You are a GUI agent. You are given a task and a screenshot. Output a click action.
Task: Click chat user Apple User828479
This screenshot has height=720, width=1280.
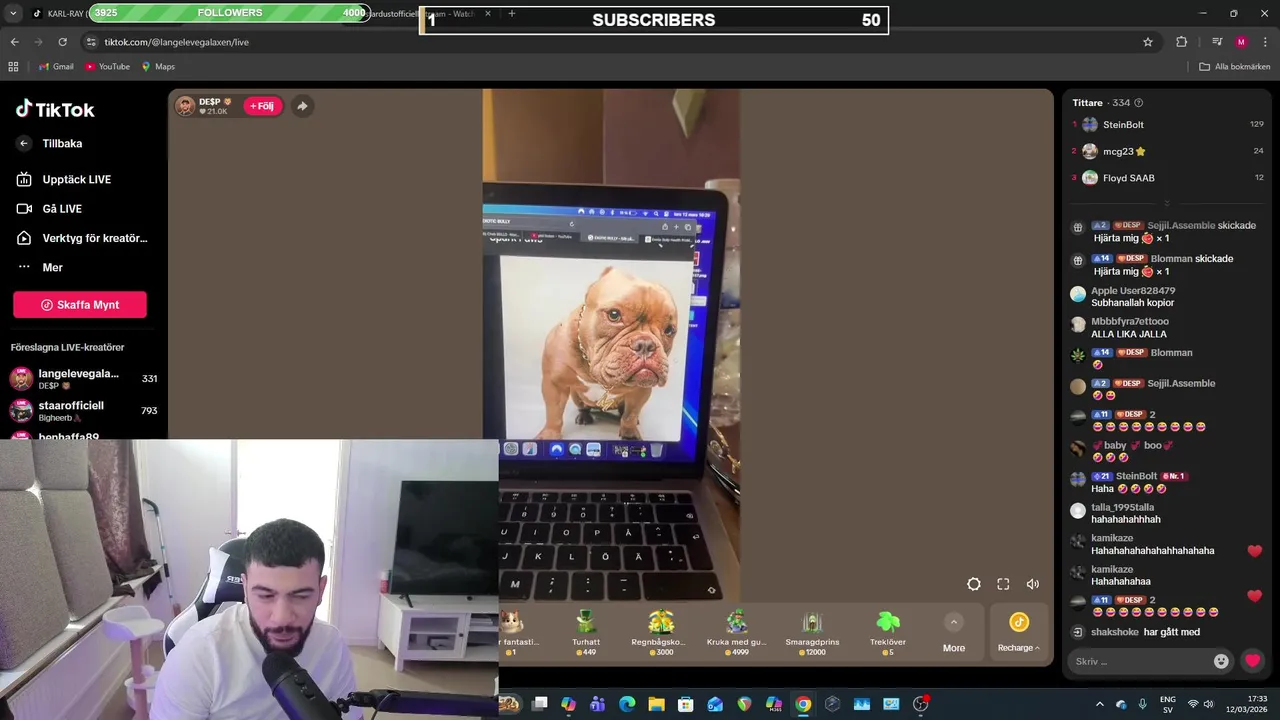click(x=1133, y=291)
